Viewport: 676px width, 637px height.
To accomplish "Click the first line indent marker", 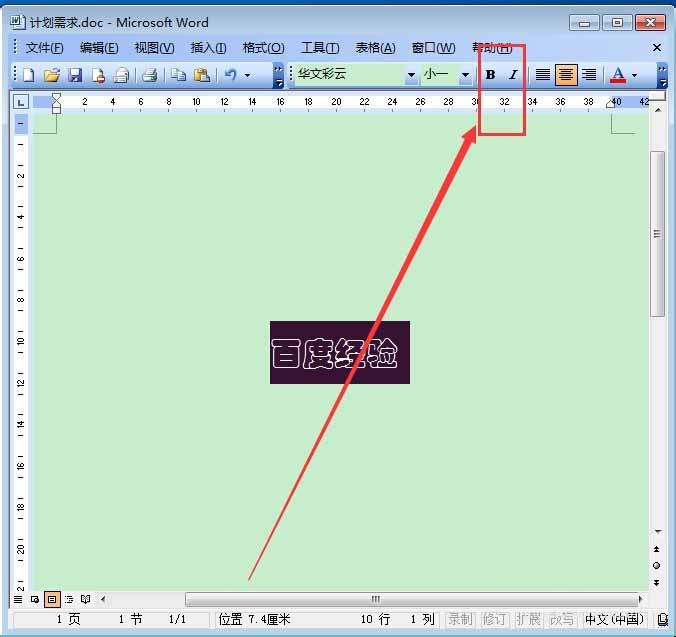I will click(x=56, y=97).
